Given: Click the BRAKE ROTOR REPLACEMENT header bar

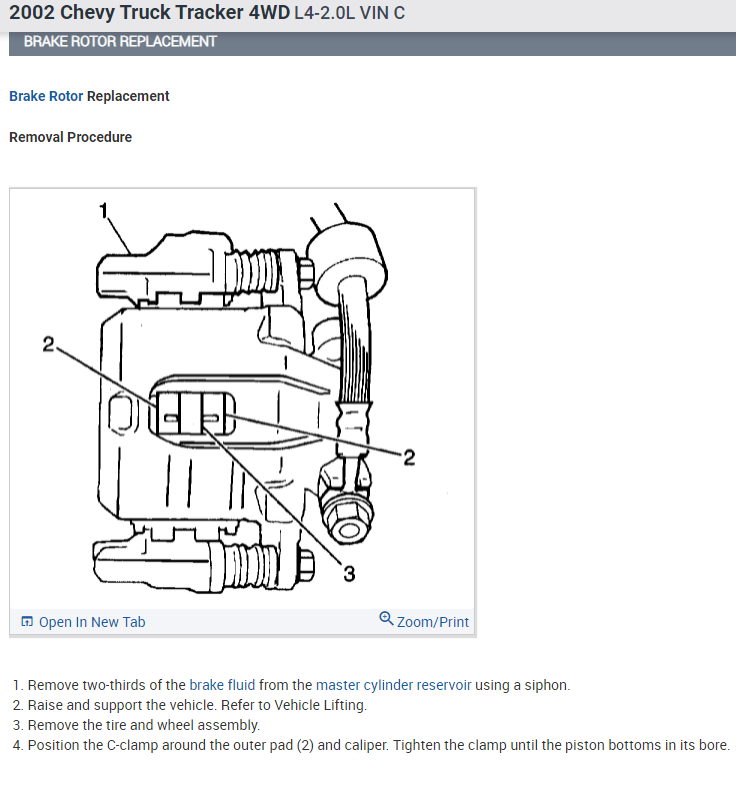Looking at the screenshot, I should [x=372, y=42].
